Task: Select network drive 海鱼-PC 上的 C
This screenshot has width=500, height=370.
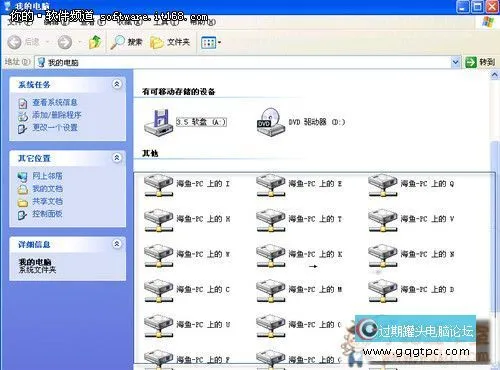Action: coord(187,291)
